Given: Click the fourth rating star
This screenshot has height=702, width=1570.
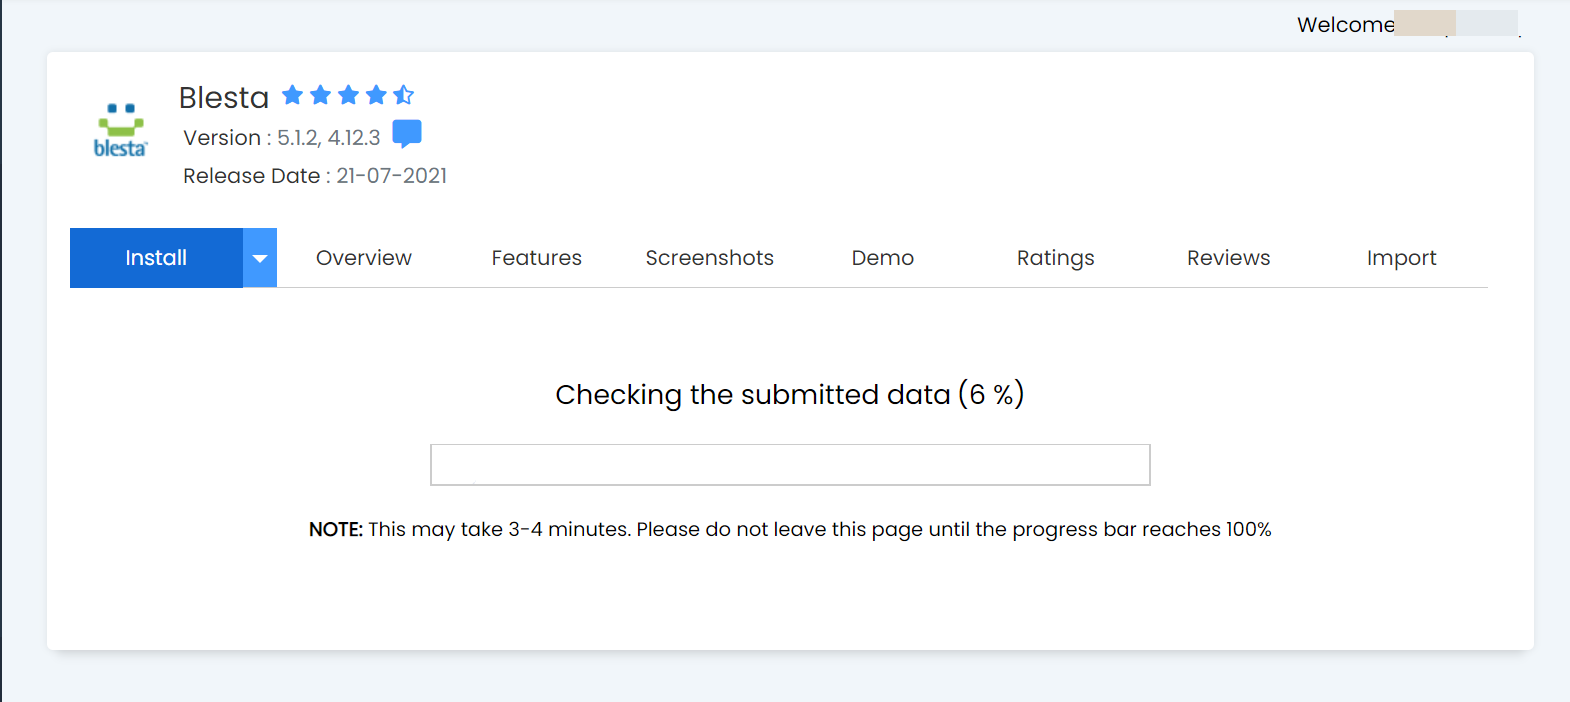Looking at the screenshot, I should pos(376,95).
